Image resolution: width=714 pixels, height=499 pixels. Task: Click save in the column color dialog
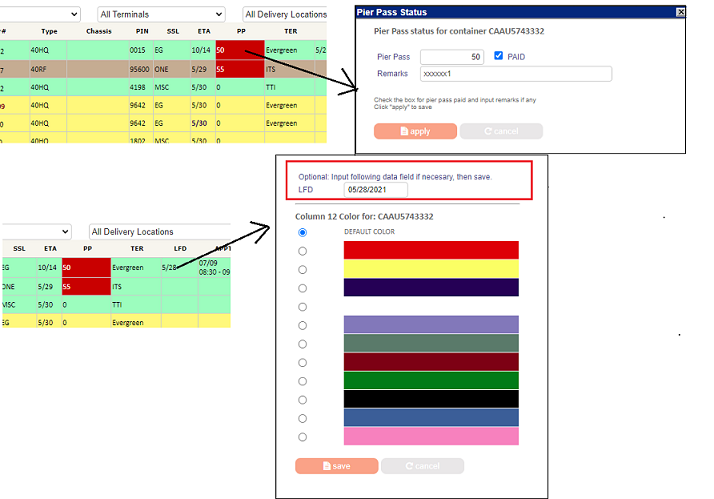pos(336,466)
